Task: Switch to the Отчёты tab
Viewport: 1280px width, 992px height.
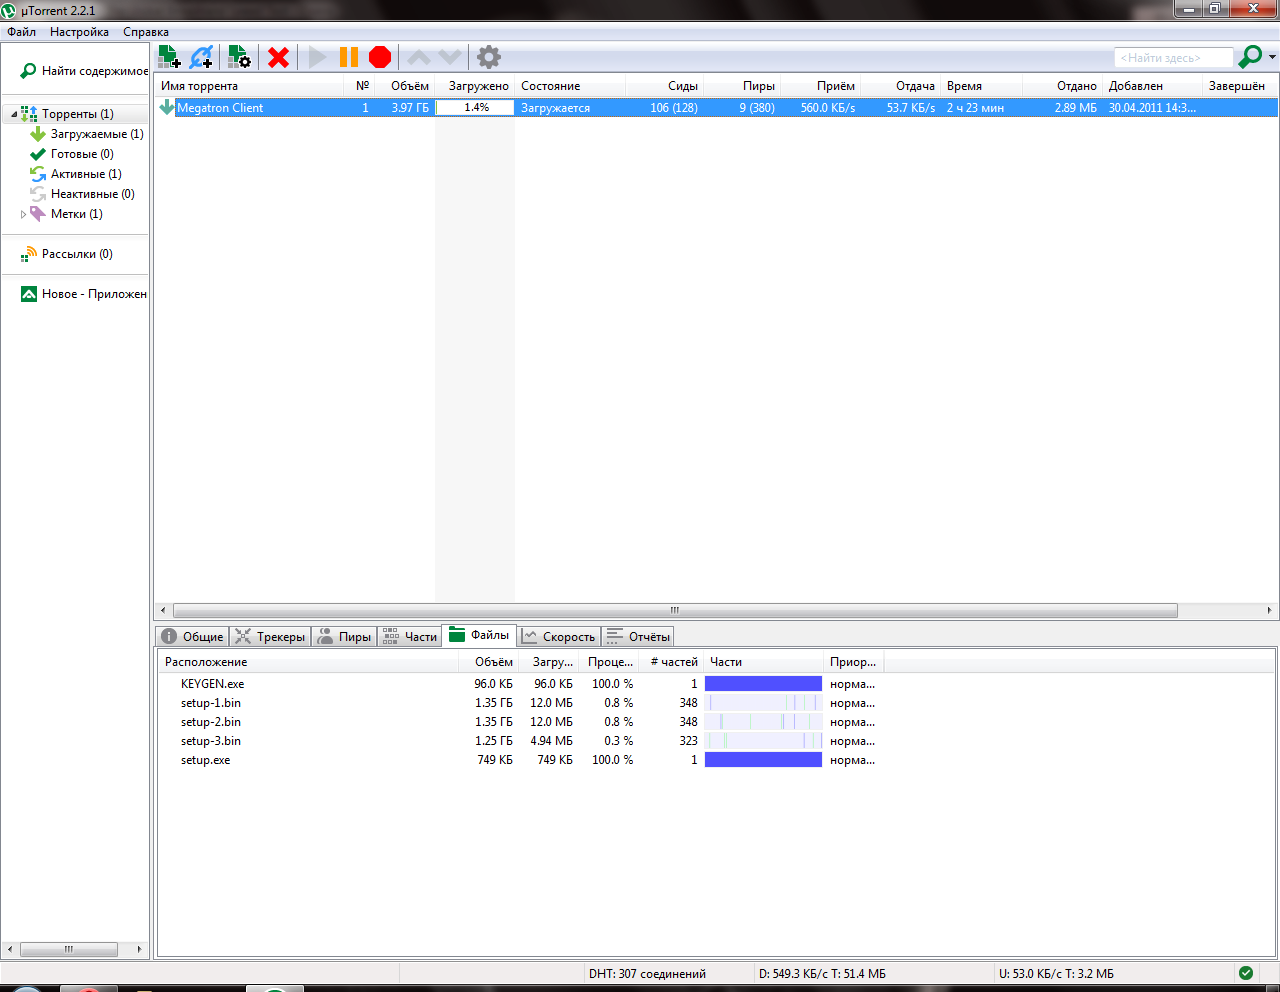Action: point(638,636)
